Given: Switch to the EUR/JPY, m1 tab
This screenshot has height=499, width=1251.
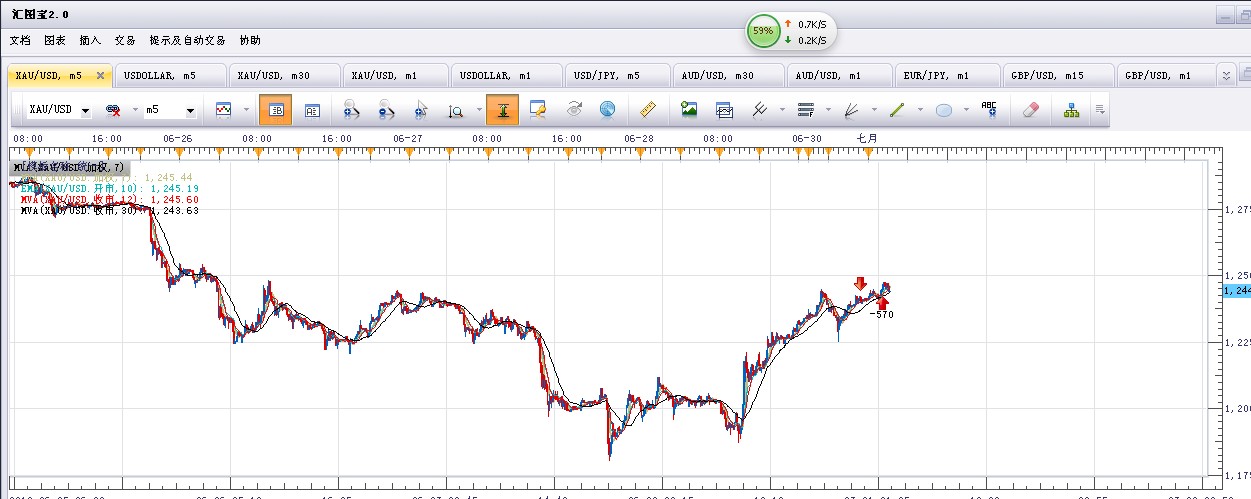Looking at the screenshot, I should pyautogui.click(x=947, y=76).
